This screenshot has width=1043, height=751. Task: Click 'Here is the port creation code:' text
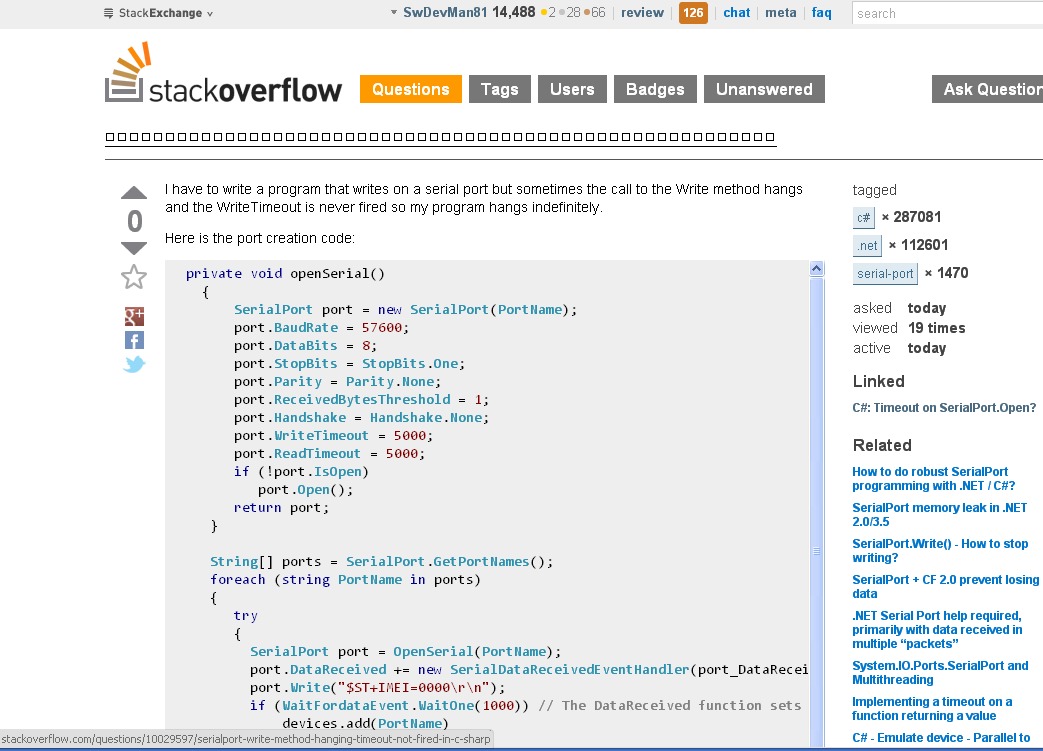[260, 238]
